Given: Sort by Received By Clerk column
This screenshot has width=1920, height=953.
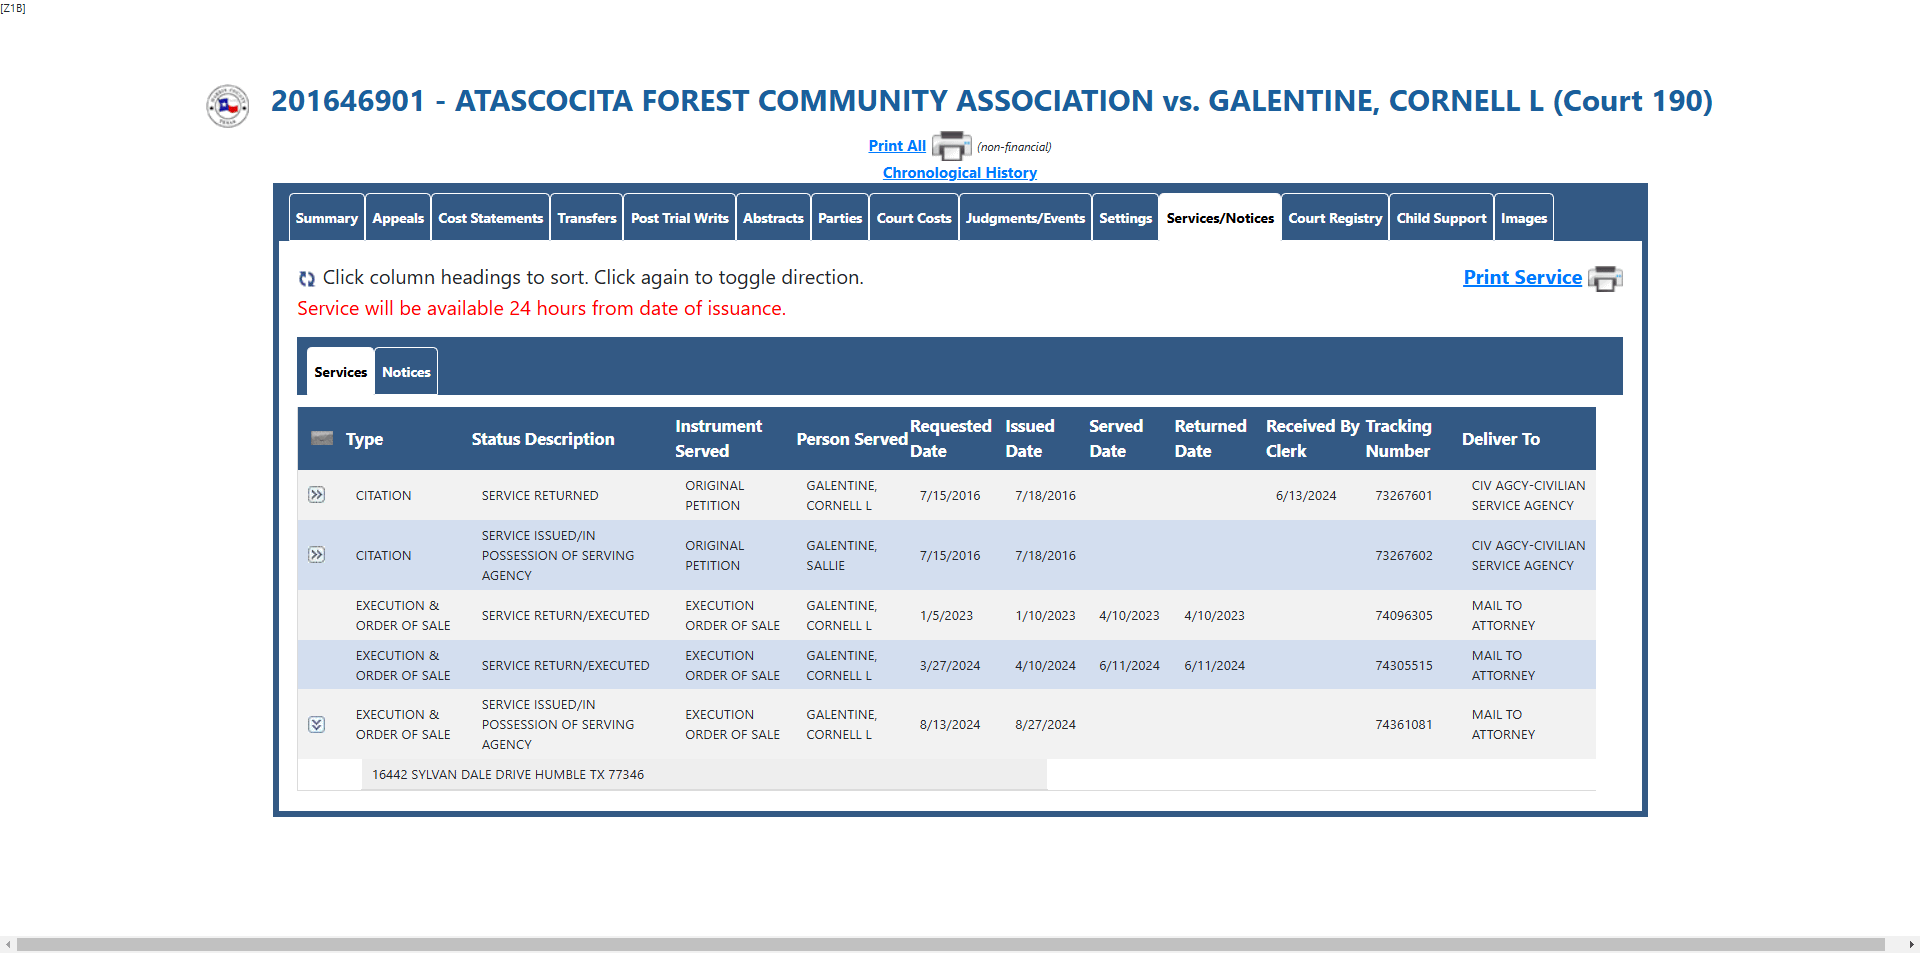Looking at the screenshot, I should pos(1312,439).
